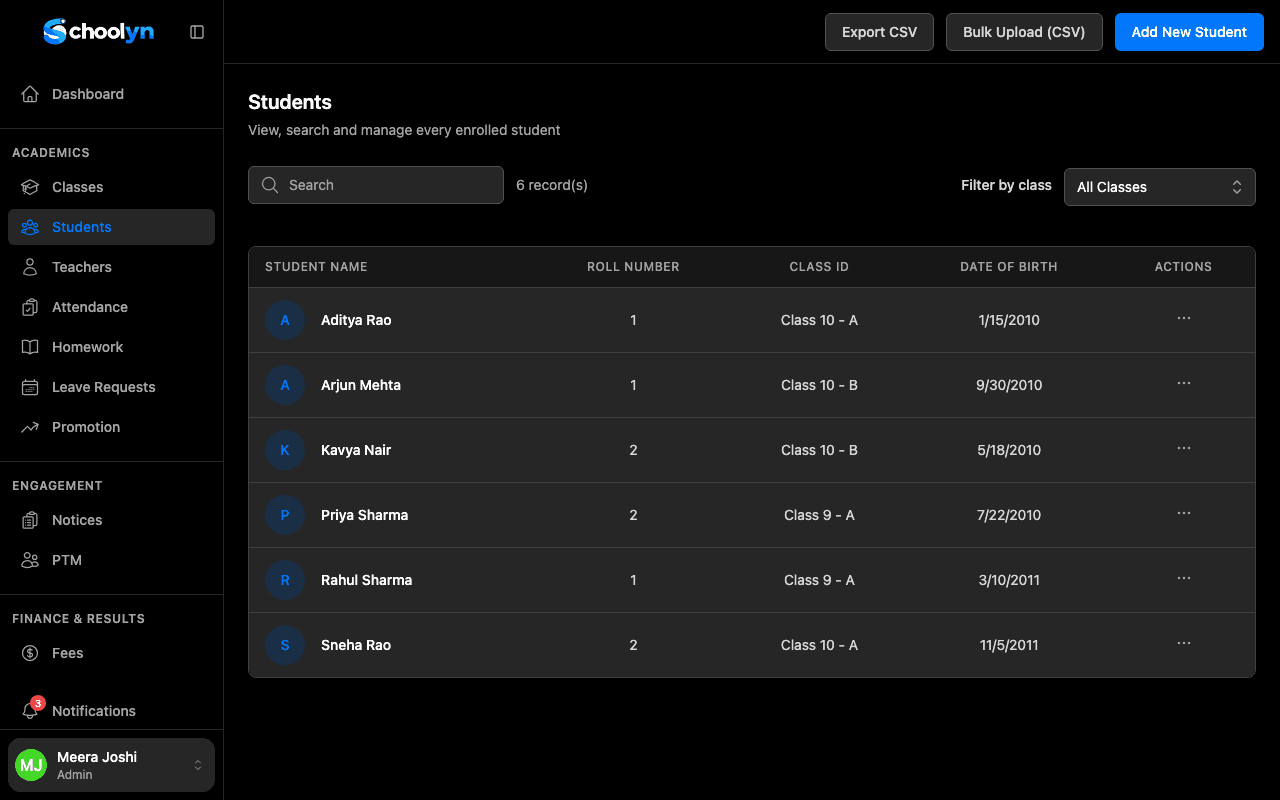Click the Date of Birth column header
This screenshot has width=1280, height=800.
tap(1009, 267)
